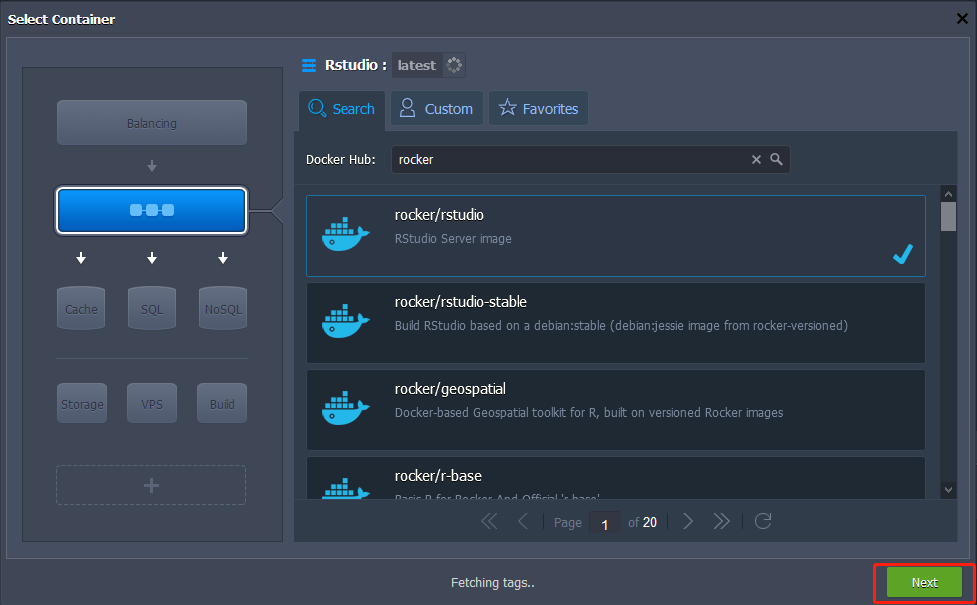Jump to the last results page
Viewport: 977px width, 605px height.
click(x=721, y=521)
